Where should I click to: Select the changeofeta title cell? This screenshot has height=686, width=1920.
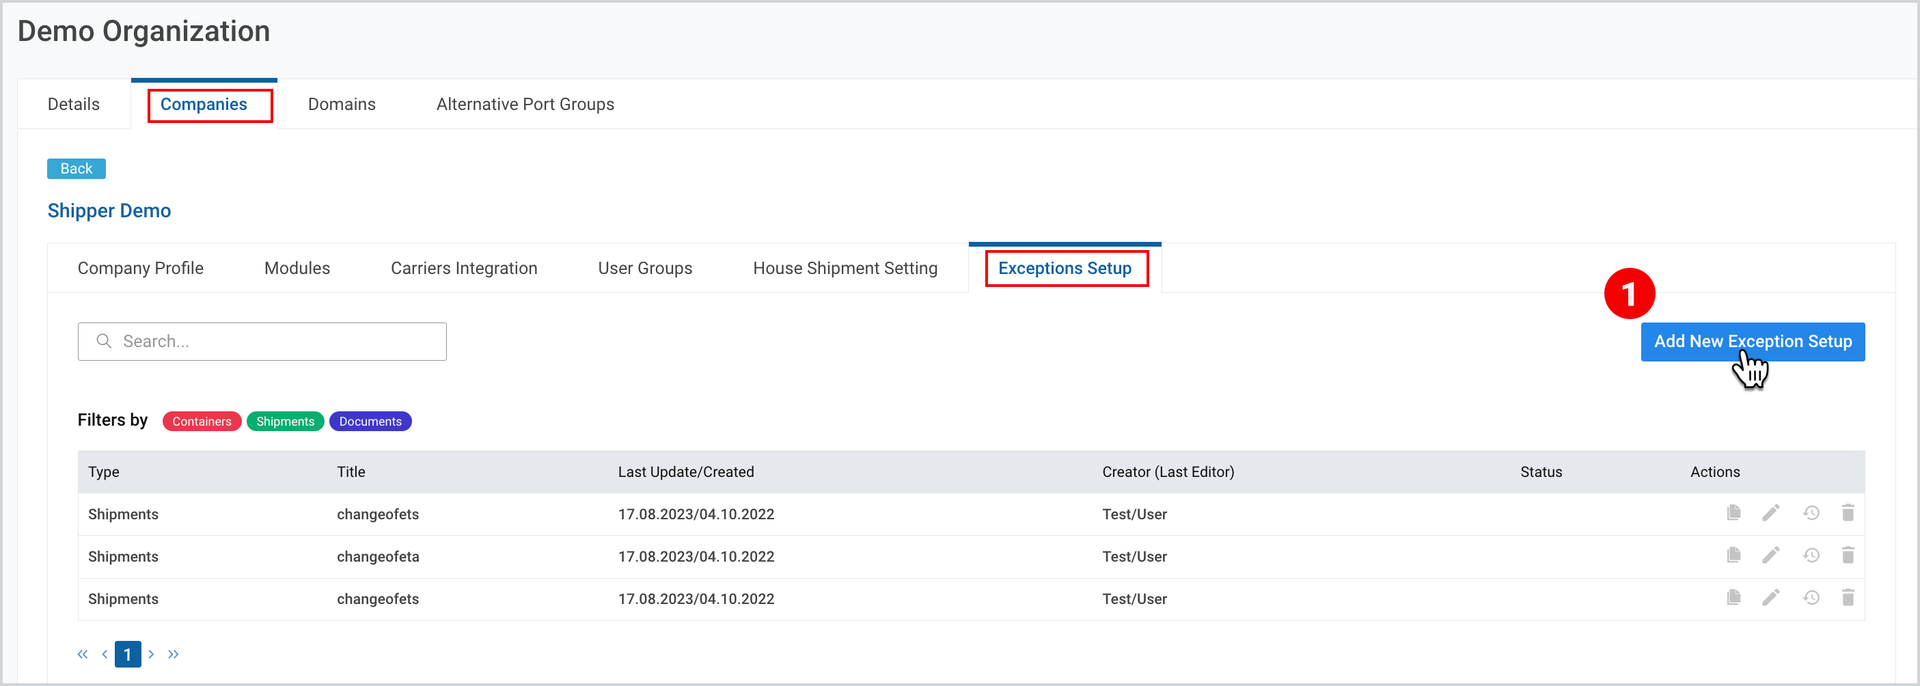(x=378, y=557)
